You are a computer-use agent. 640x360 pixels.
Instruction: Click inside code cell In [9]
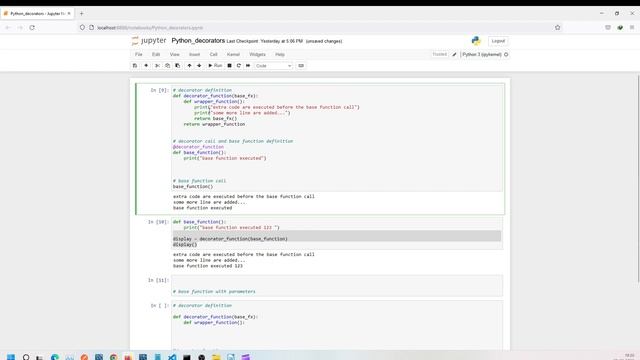pos(337,138)
